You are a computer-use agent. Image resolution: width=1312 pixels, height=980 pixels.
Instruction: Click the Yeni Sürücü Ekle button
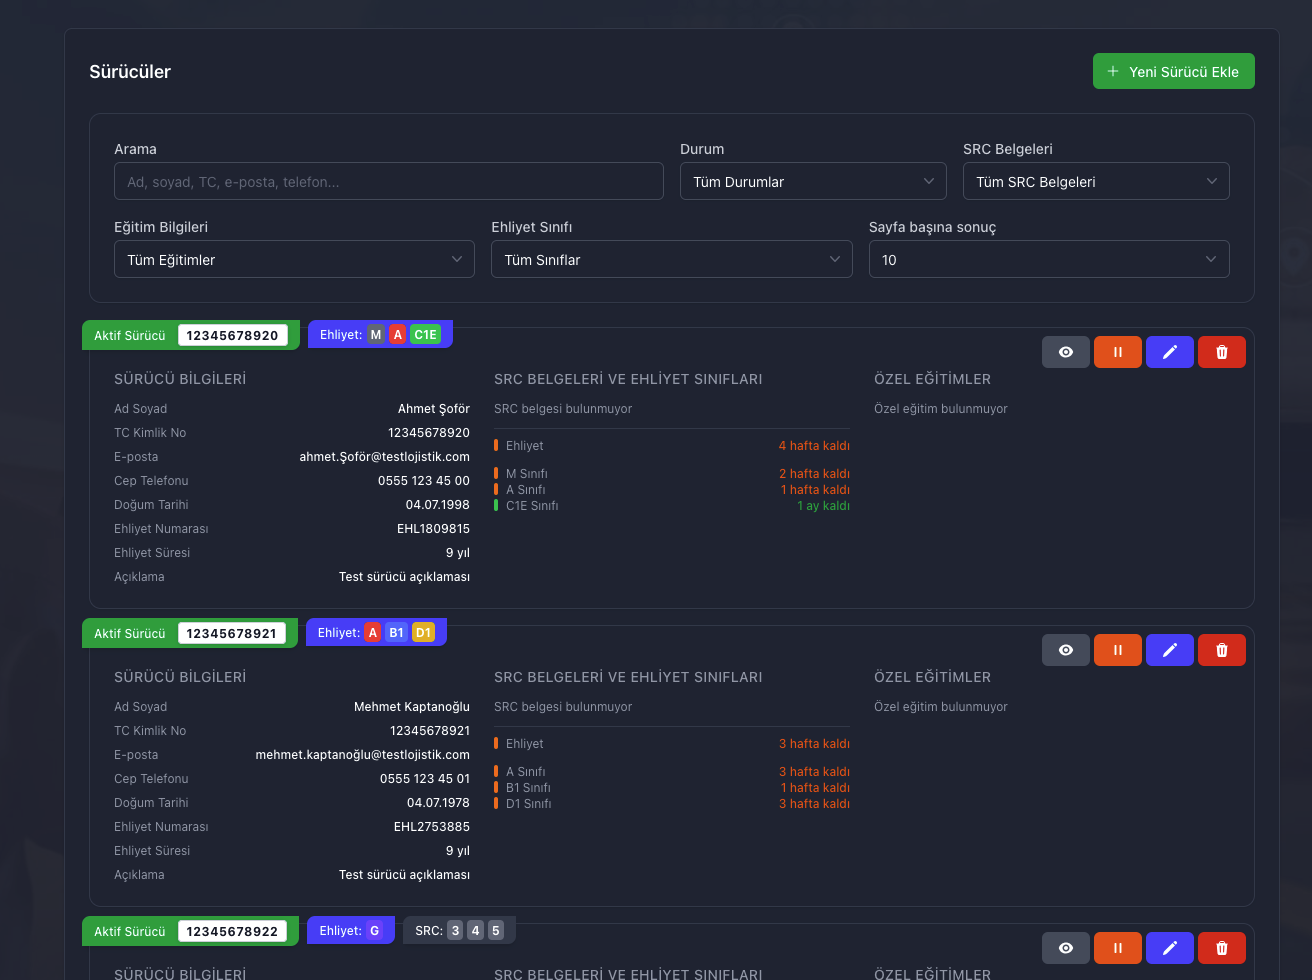pos(1173,72)
